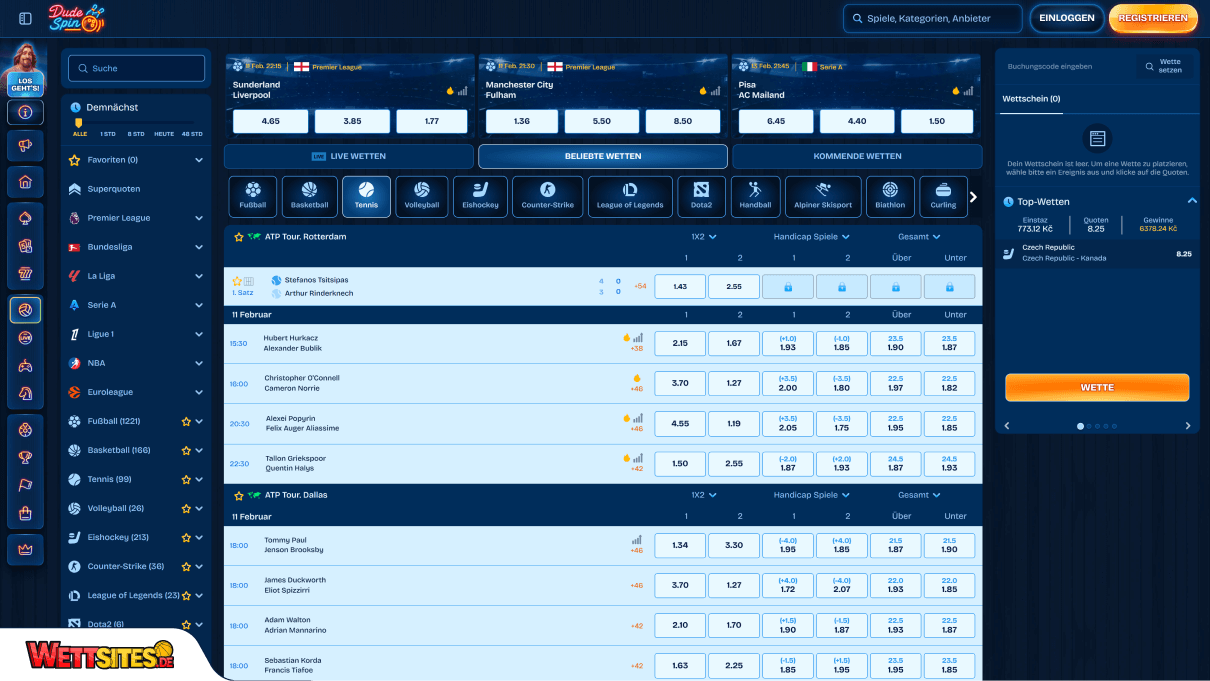Toggle the favorite star next to Tennis (99)
The height and width of the screenshot is (681, 1210).
coord(185,479)
